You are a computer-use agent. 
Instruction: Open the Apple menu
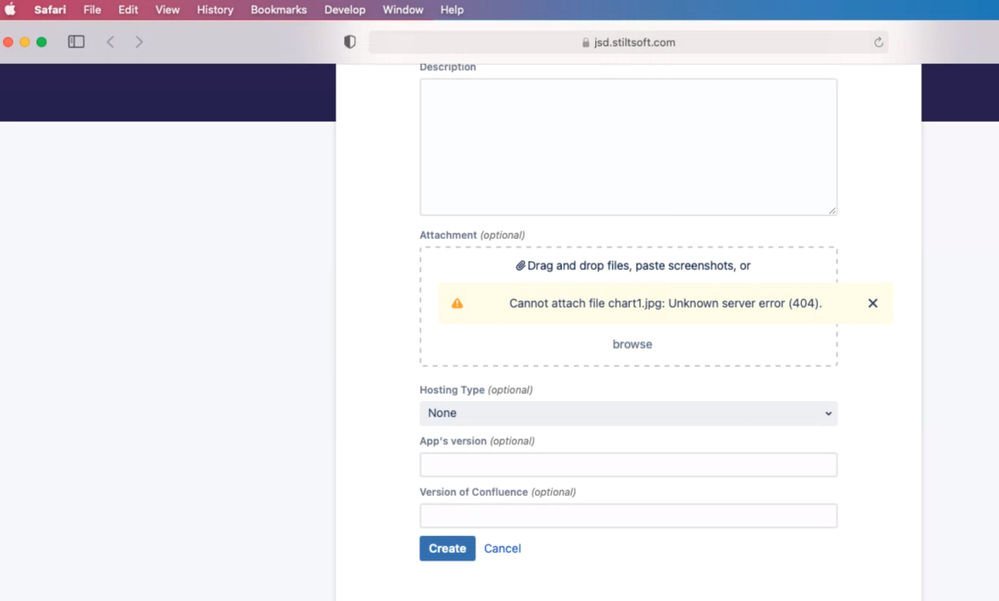click(x=10, y=10)
